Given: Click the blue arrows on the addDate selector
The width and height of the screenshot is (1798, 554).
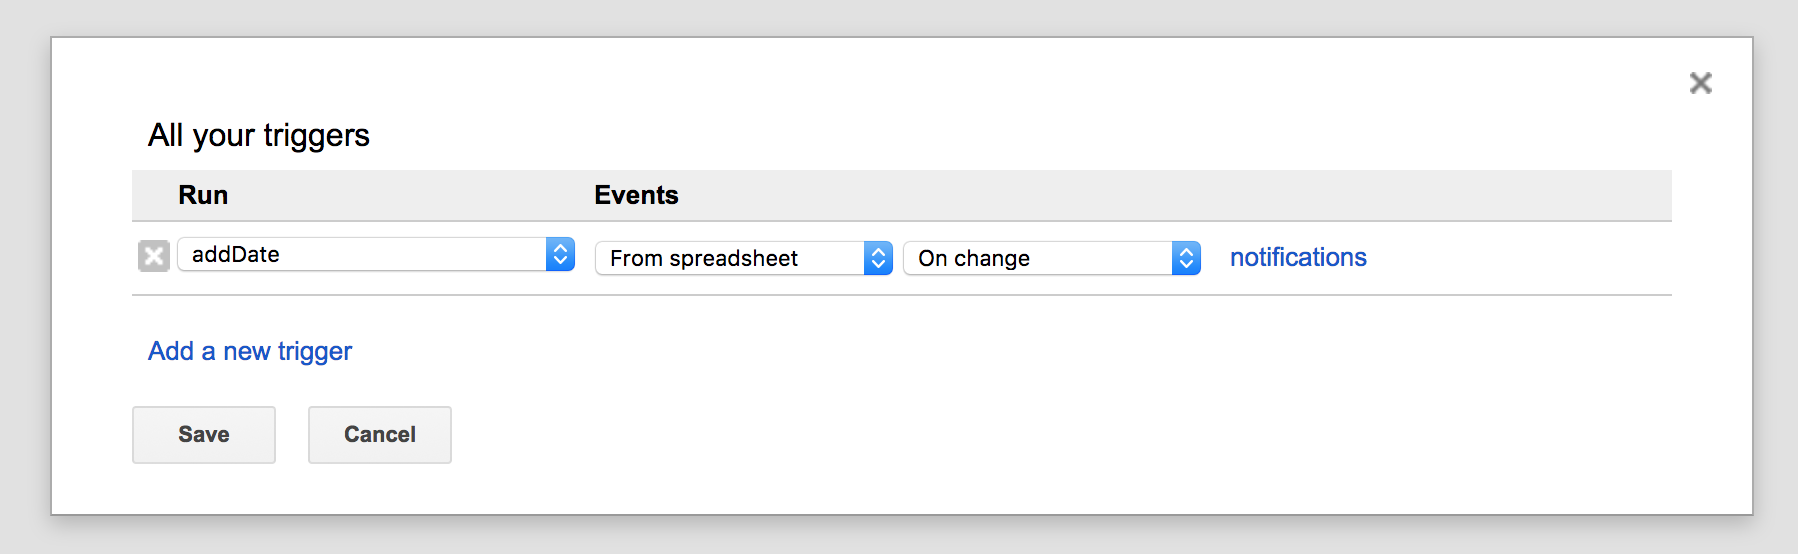Looking at the screenshot, I should (x=560, y=255).
